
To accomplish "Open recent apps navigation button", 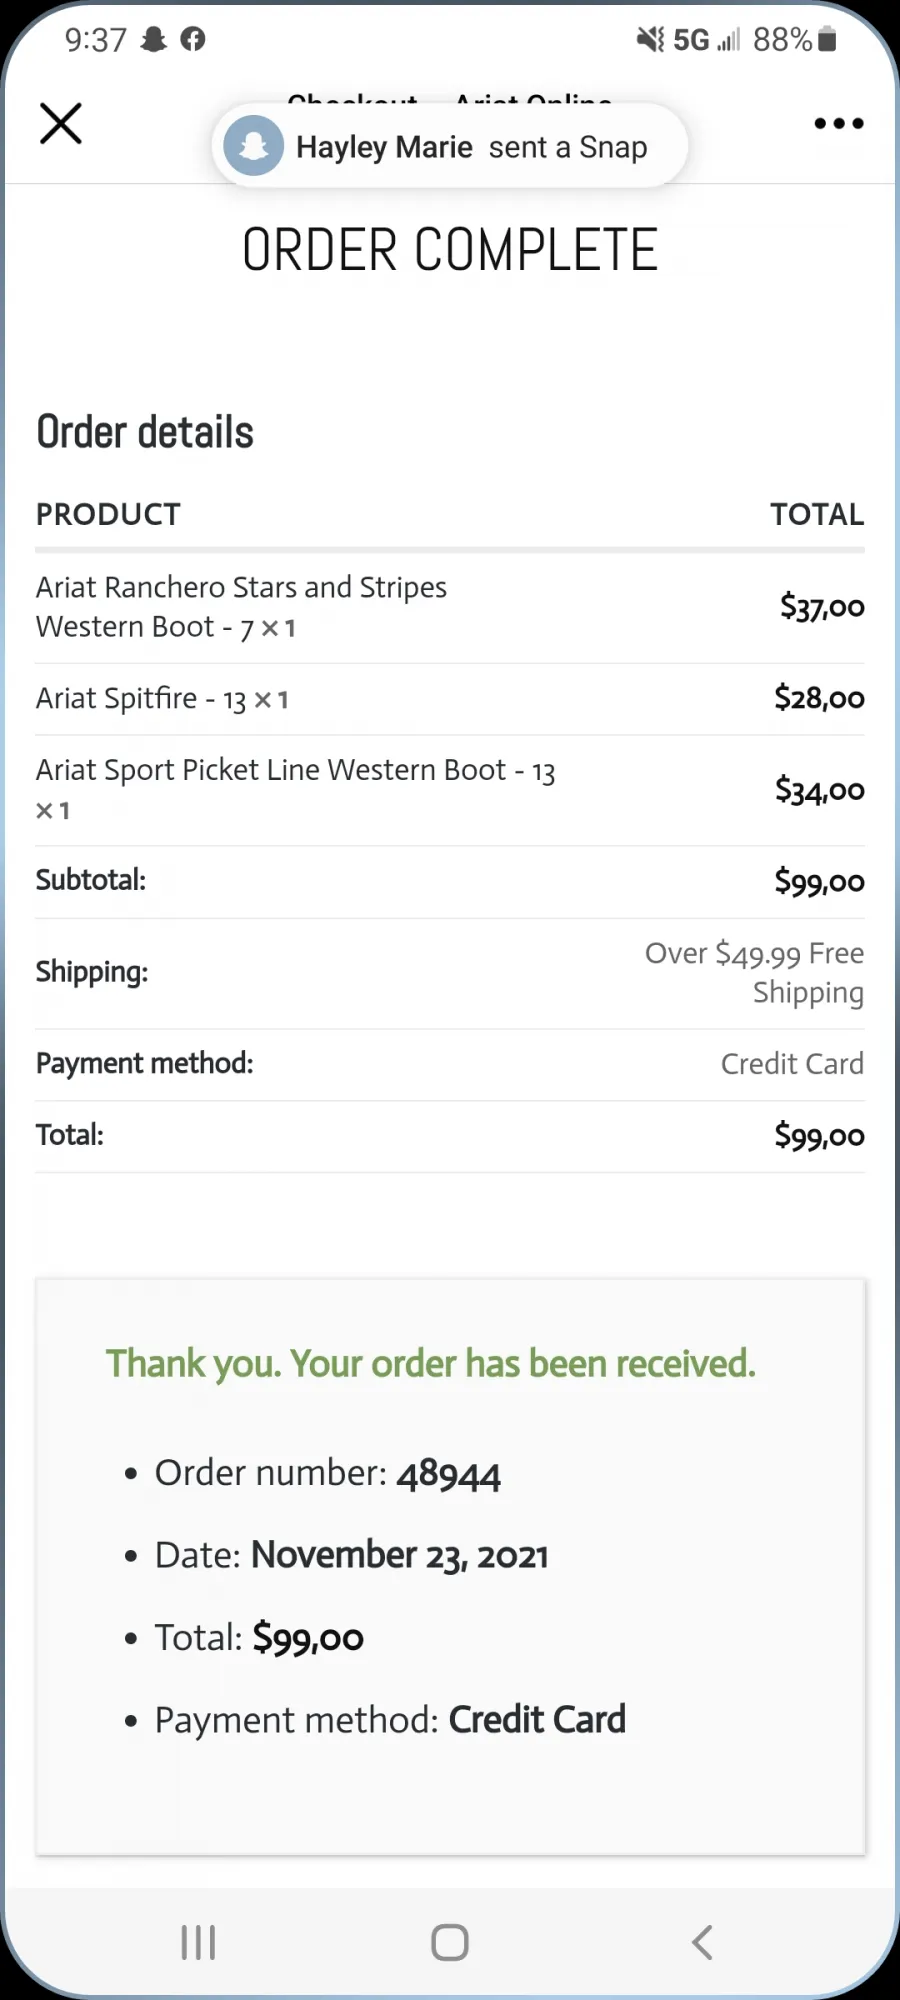I will tap(198, 1943).
